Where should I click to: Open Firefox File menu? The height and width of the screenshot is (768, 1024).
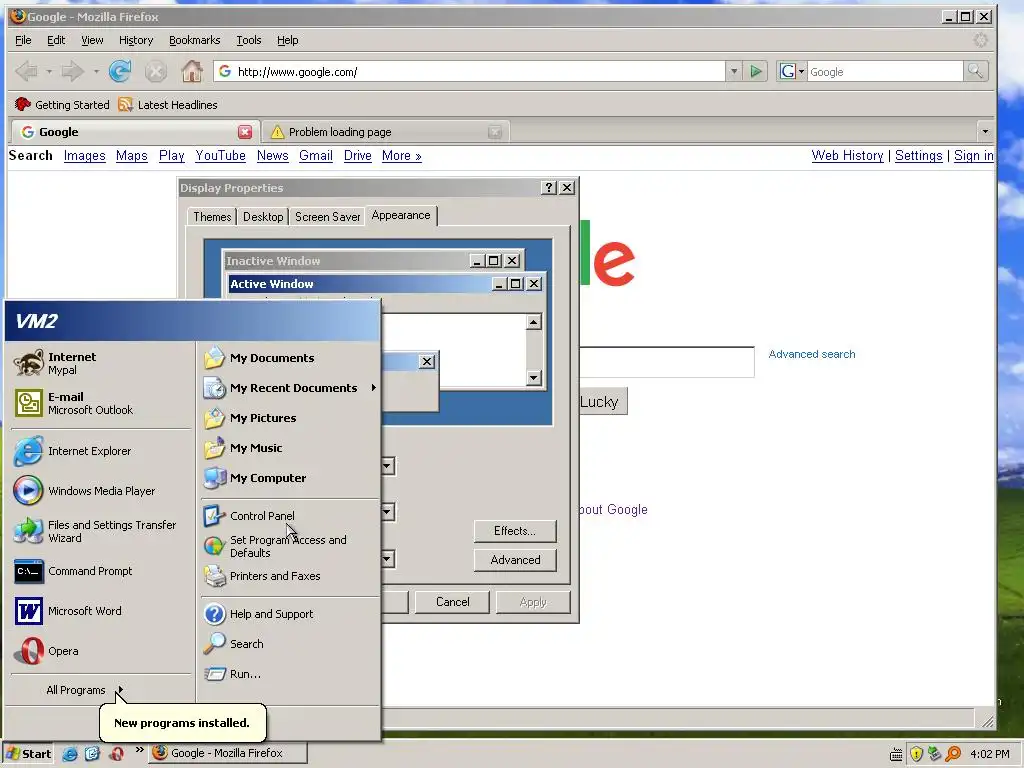click(23, 40)
